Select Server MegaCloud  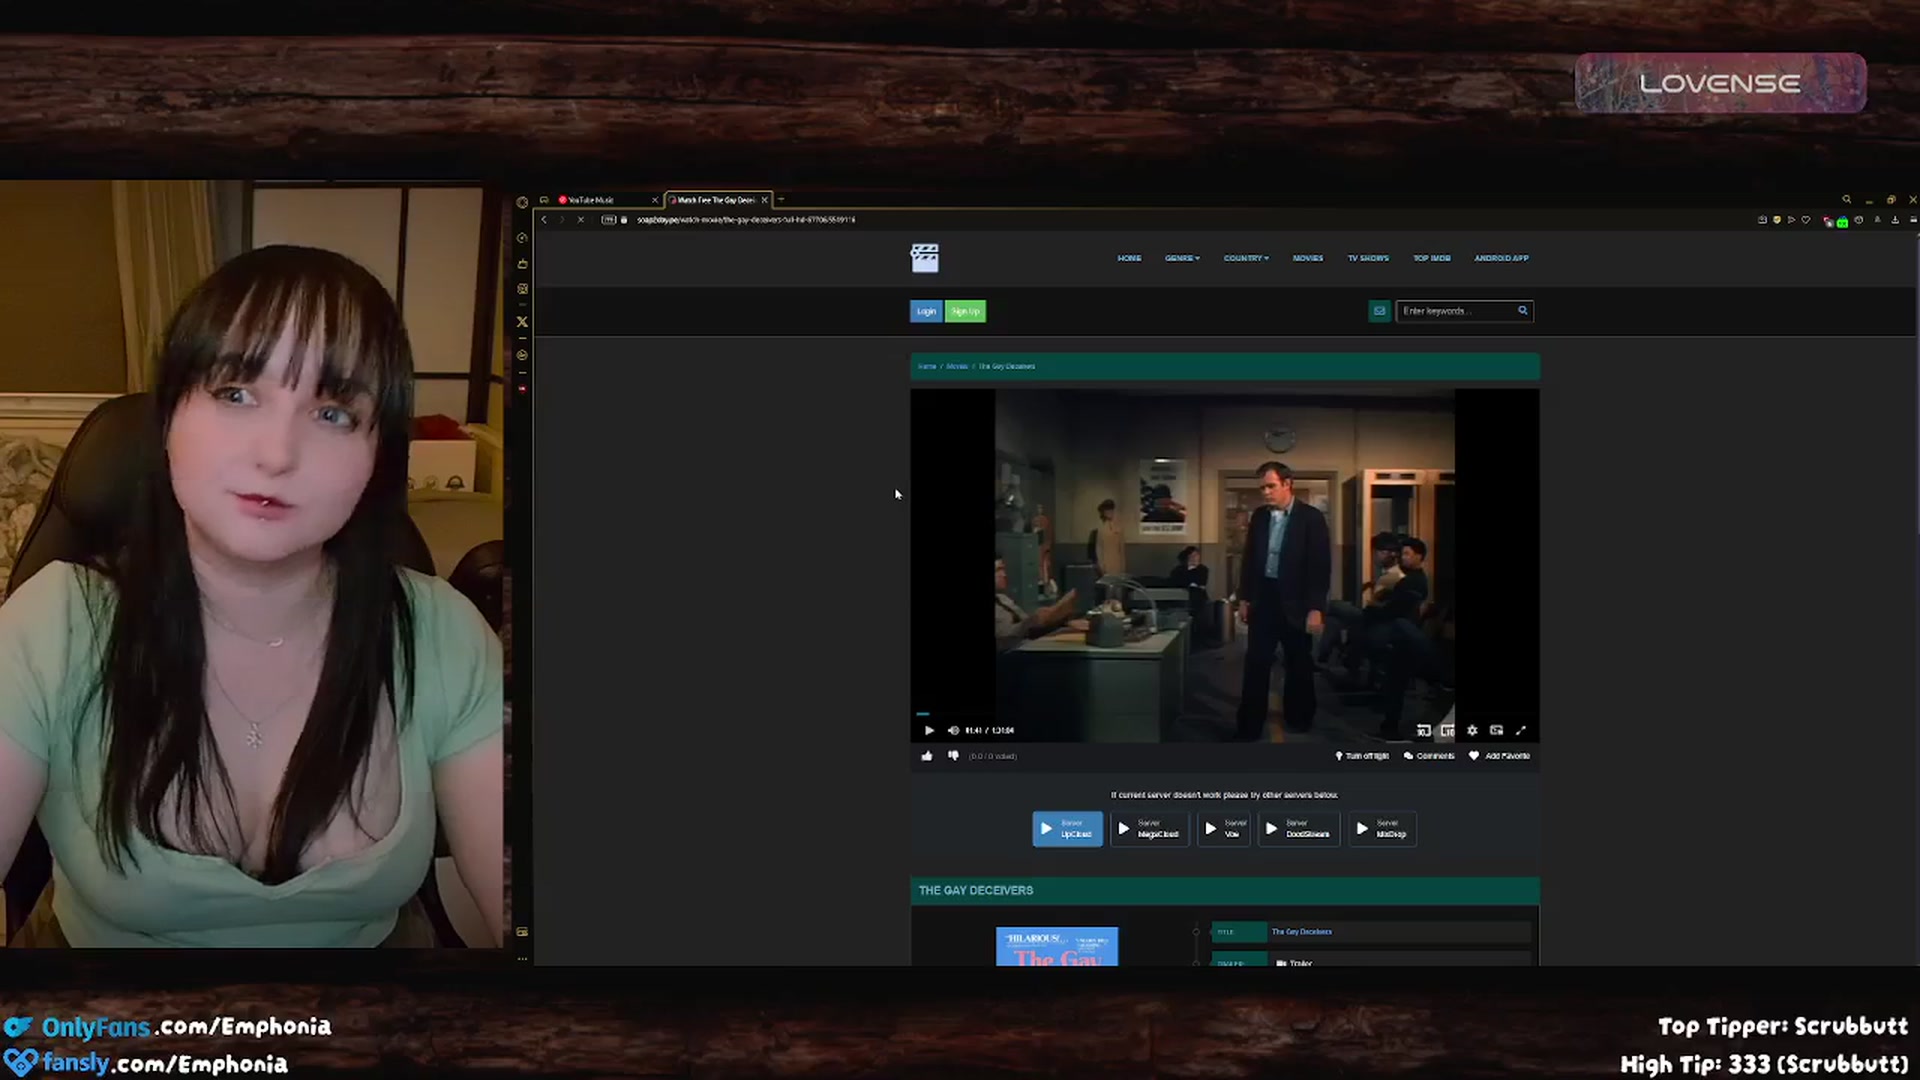pyautogui.click(x=1150, y=829)
